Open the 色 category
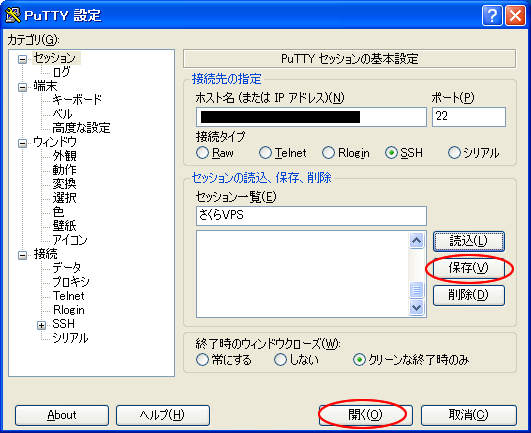 click(58, 212)
